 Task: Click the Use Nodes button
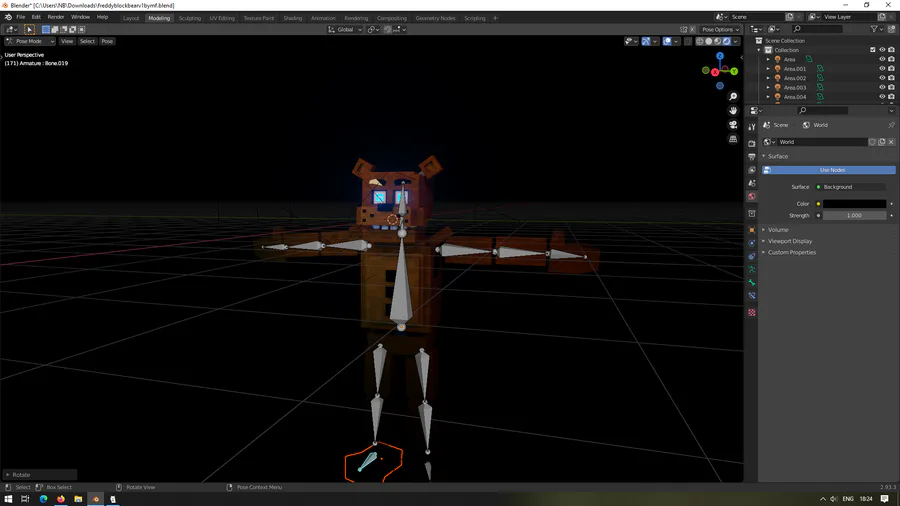(x=829, y=170)
